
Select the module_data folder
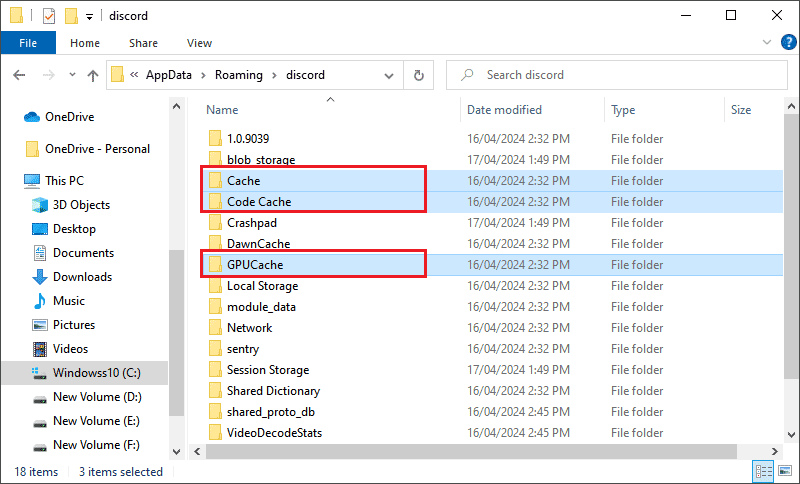click(261, 307)
